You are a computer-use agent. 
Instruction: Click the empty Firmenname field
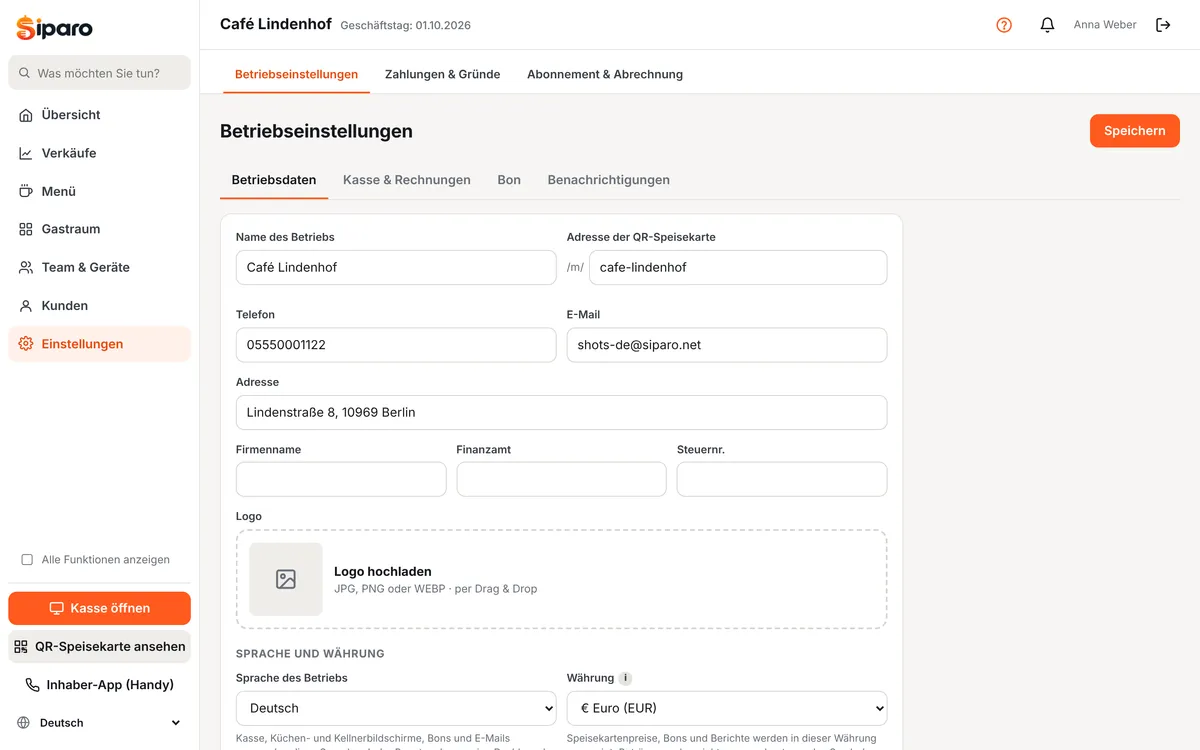(341, 479)
